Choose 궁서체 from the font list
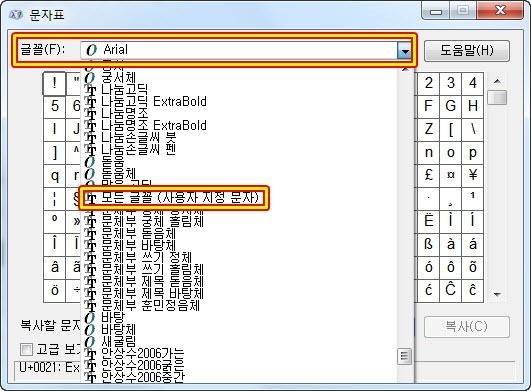 click(x=119, y=78)
